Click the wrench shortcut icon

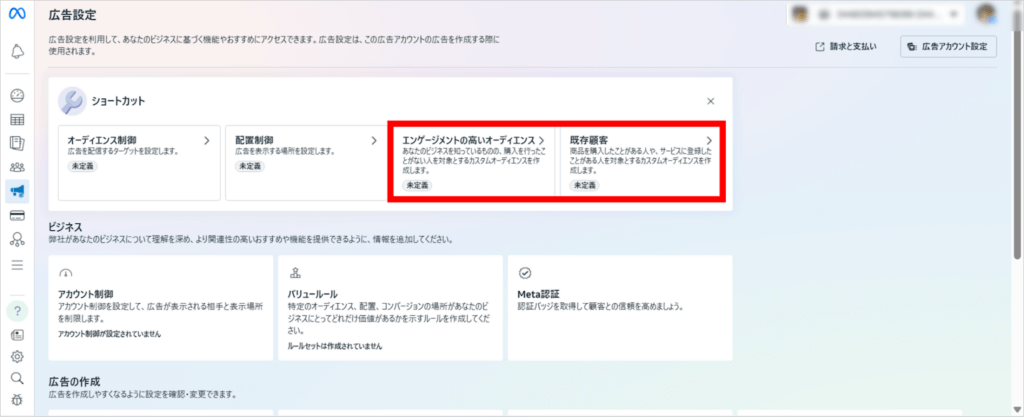pyautogui.click(x=71, y=101)
